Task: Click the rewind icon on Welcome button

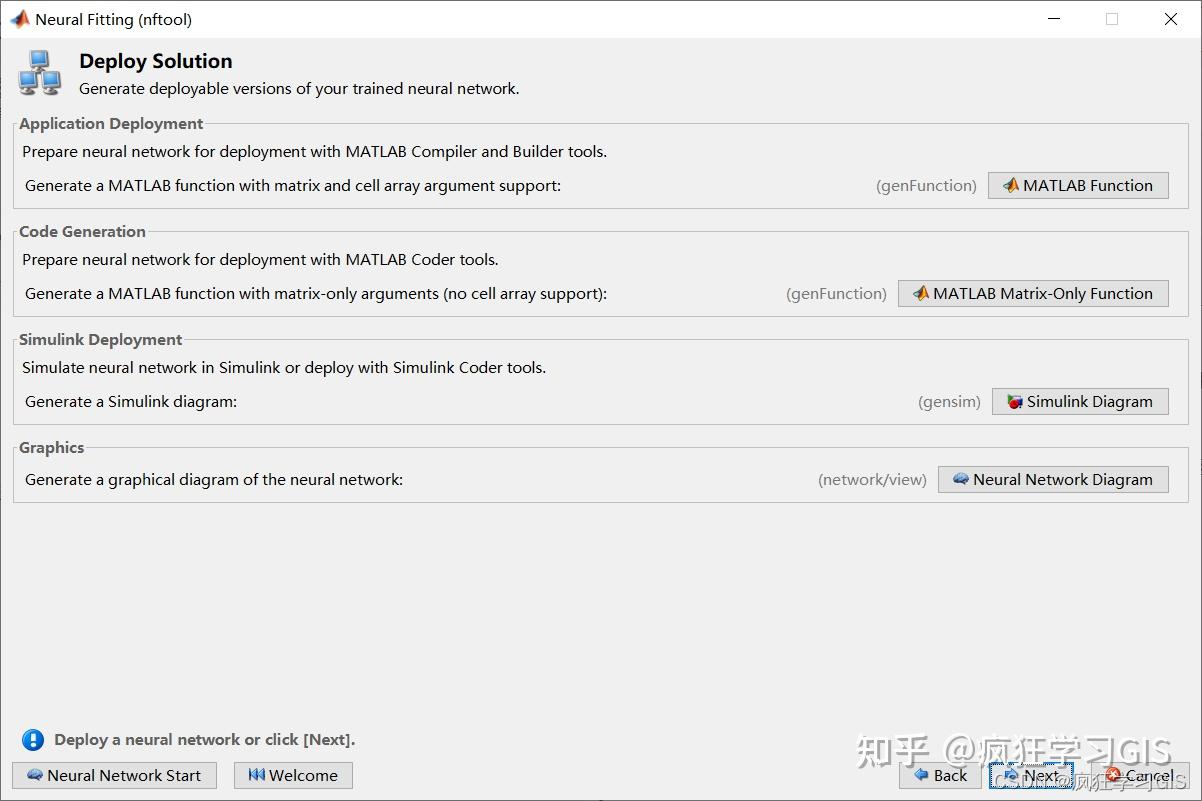Action: 257,775
